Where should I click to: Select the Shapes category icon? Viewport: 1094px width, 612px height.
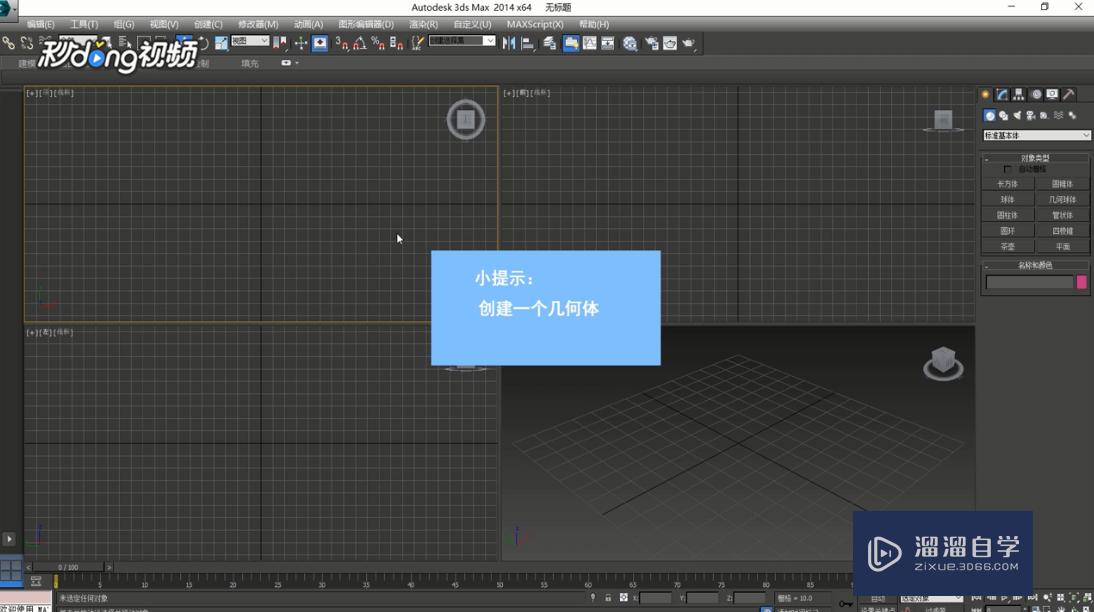(x=1003, y=116)
